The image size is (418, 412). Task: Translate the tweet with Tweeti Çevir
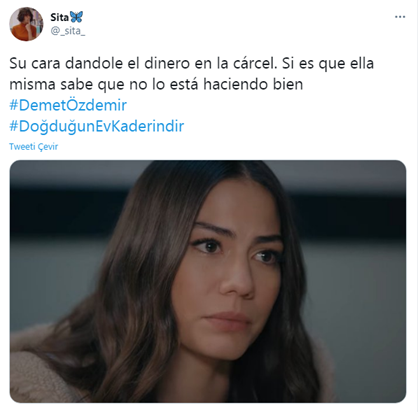(x=33, y=147)
